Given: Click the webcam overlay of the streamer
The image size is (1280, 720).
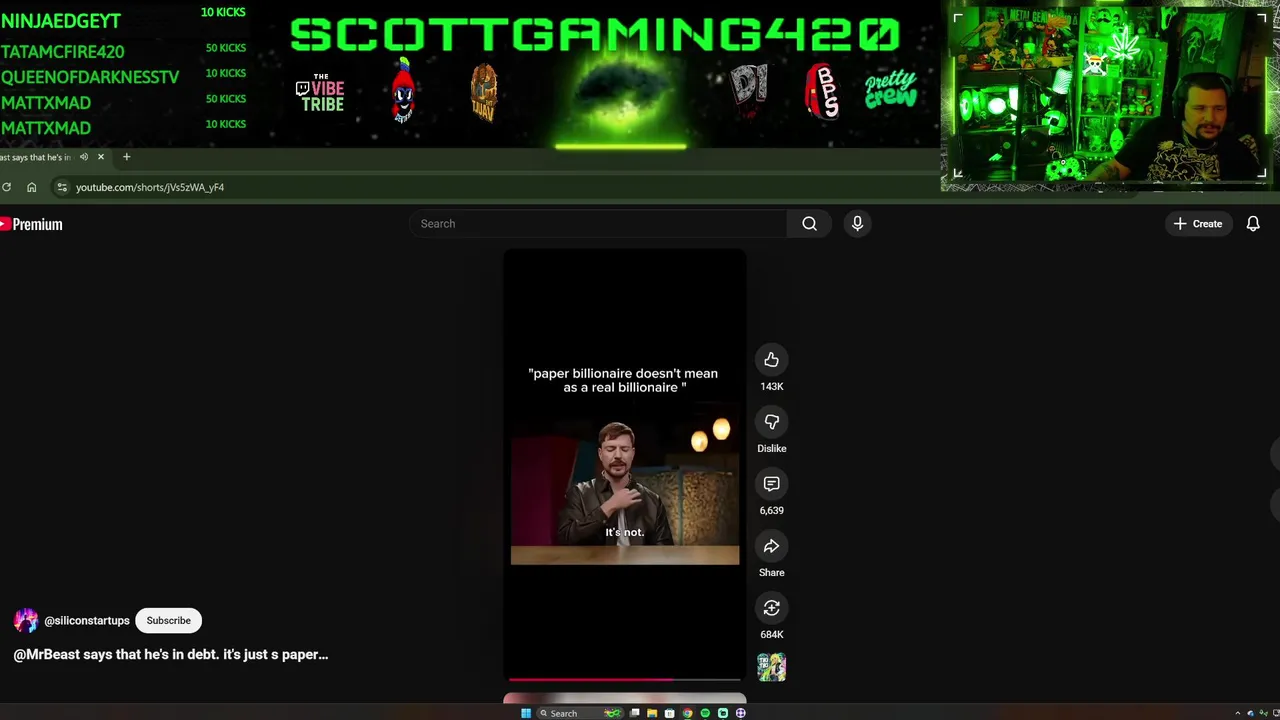Looking at the screenshot, I should [1108, 95].
